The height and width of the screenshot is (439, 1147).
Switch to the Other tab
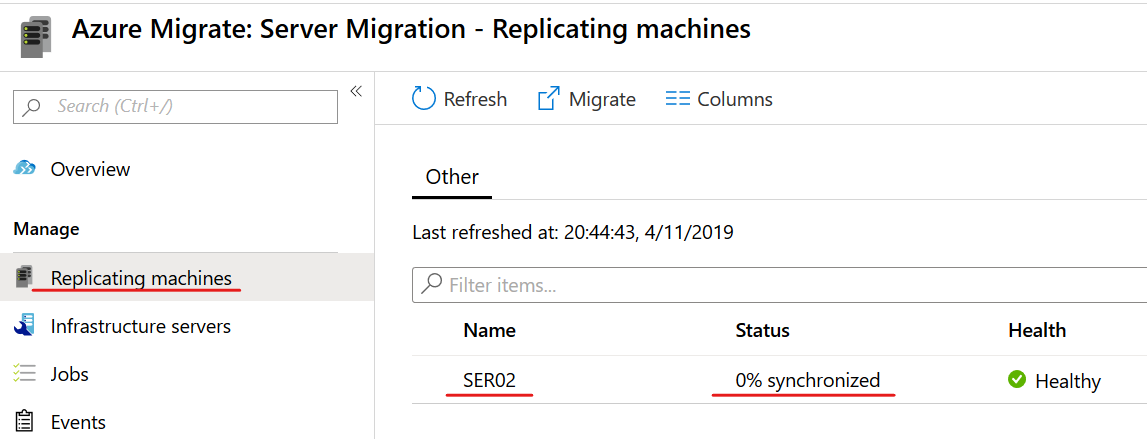pyautogui.click(x=452, y=177)
